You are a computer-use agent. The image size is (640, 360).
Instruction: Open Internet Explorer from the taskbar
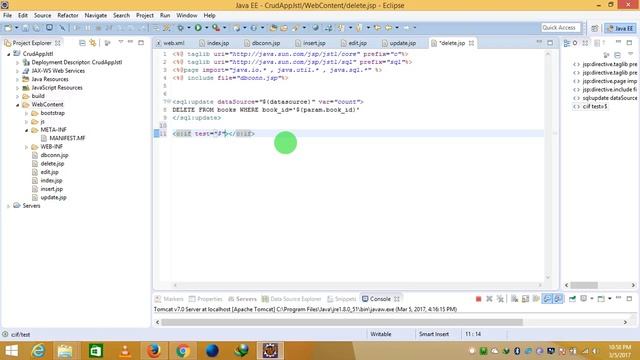[38, 351]
